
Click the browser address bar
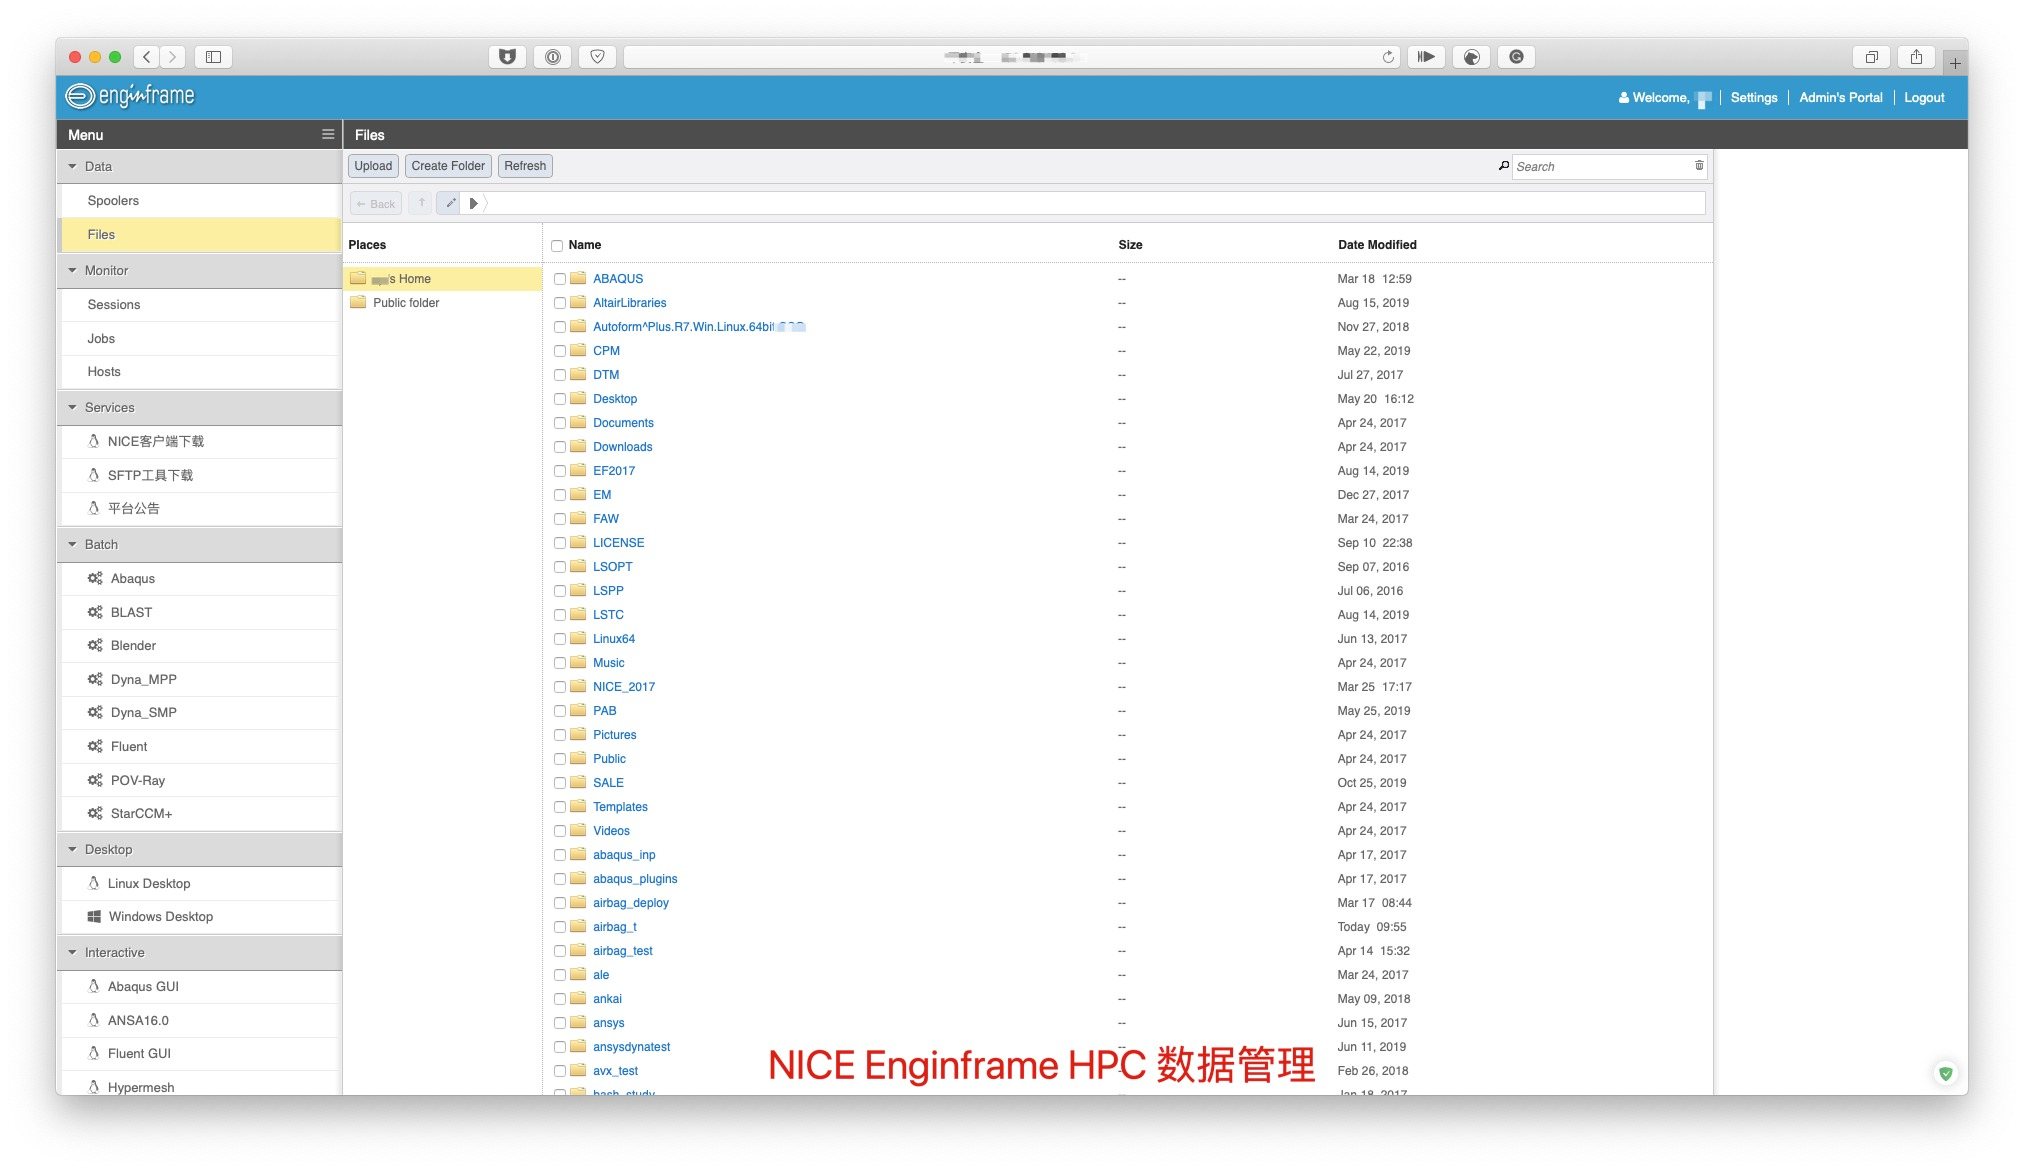[1010, 57]
